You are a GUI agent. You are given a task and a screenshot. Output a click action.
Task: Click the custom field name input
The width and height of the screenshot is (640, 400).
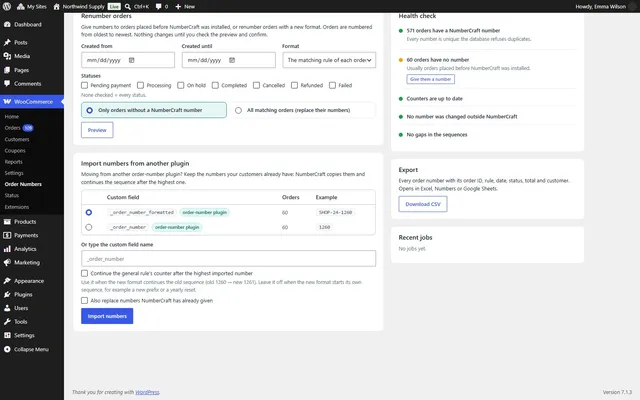(229, 259)
